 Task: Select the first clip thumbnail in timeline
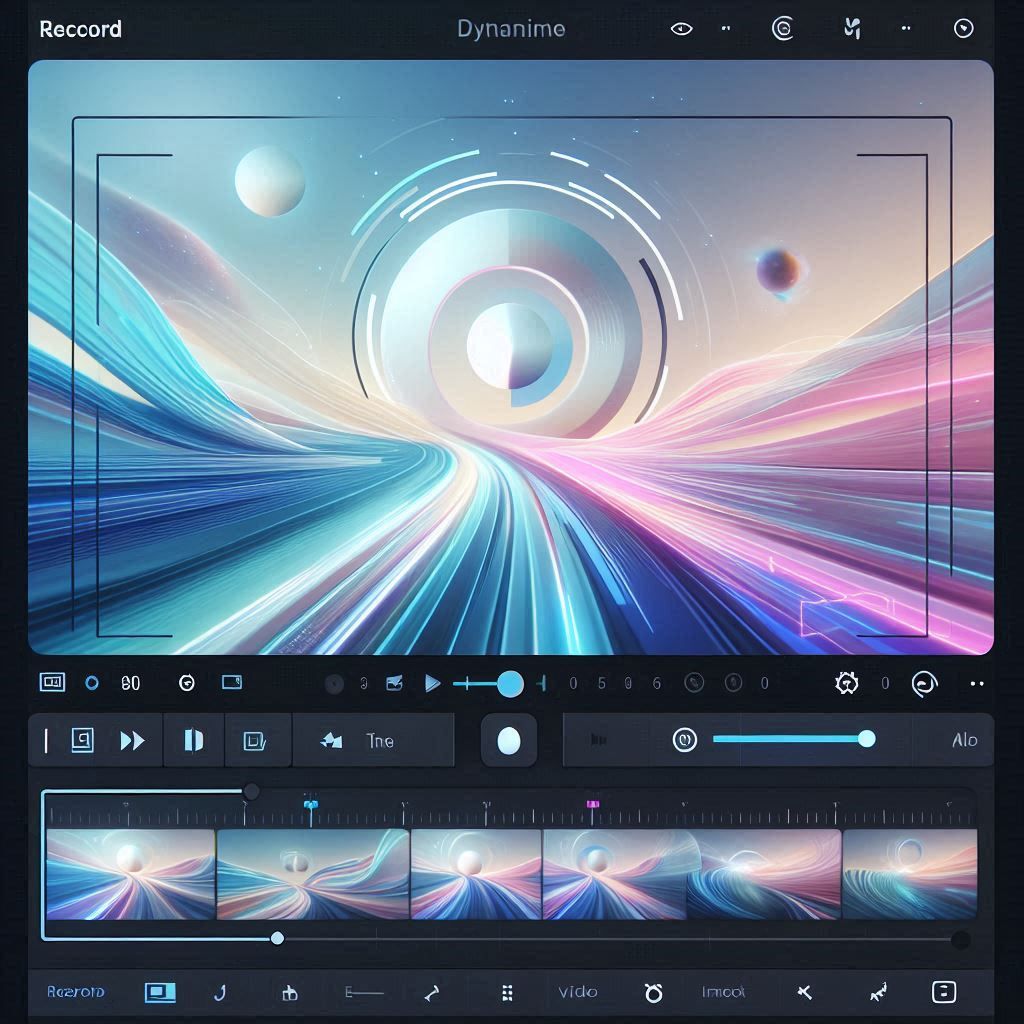tap(131, 874)
